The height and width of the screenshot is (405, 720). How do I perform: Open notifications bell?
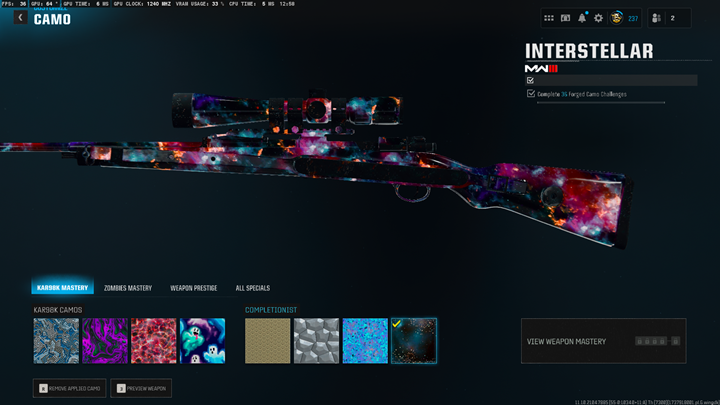click(582, 18)
